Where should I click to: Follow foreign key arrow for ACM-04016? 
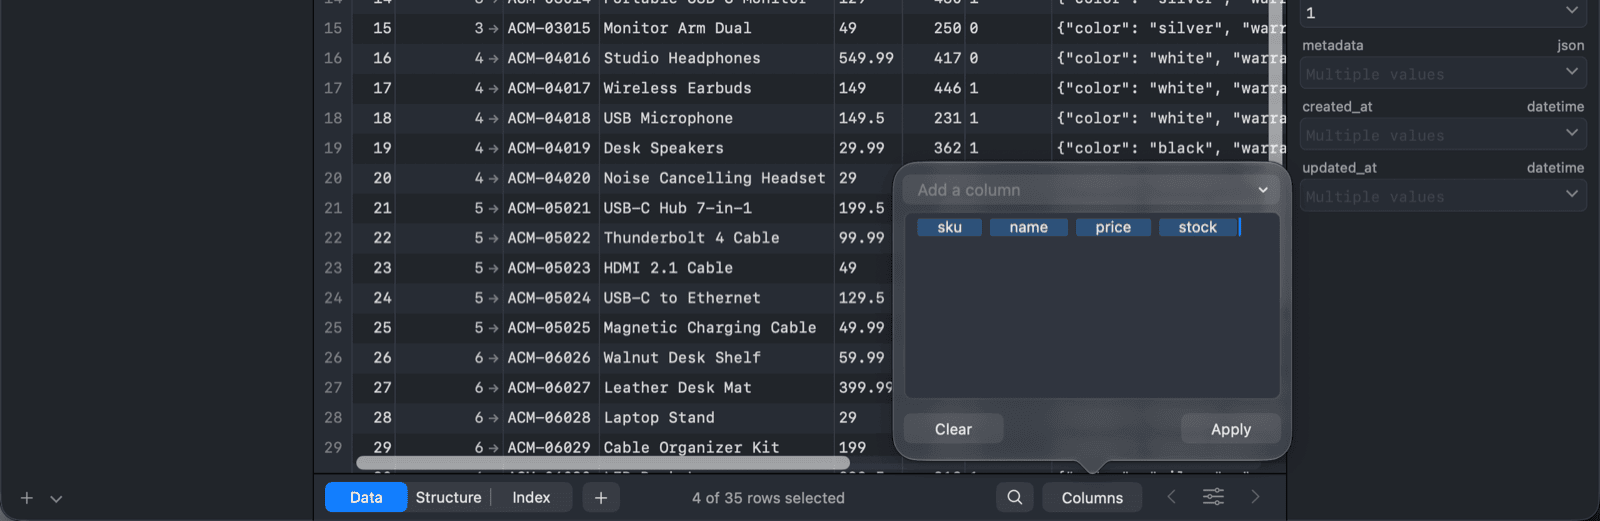(493, 58)
